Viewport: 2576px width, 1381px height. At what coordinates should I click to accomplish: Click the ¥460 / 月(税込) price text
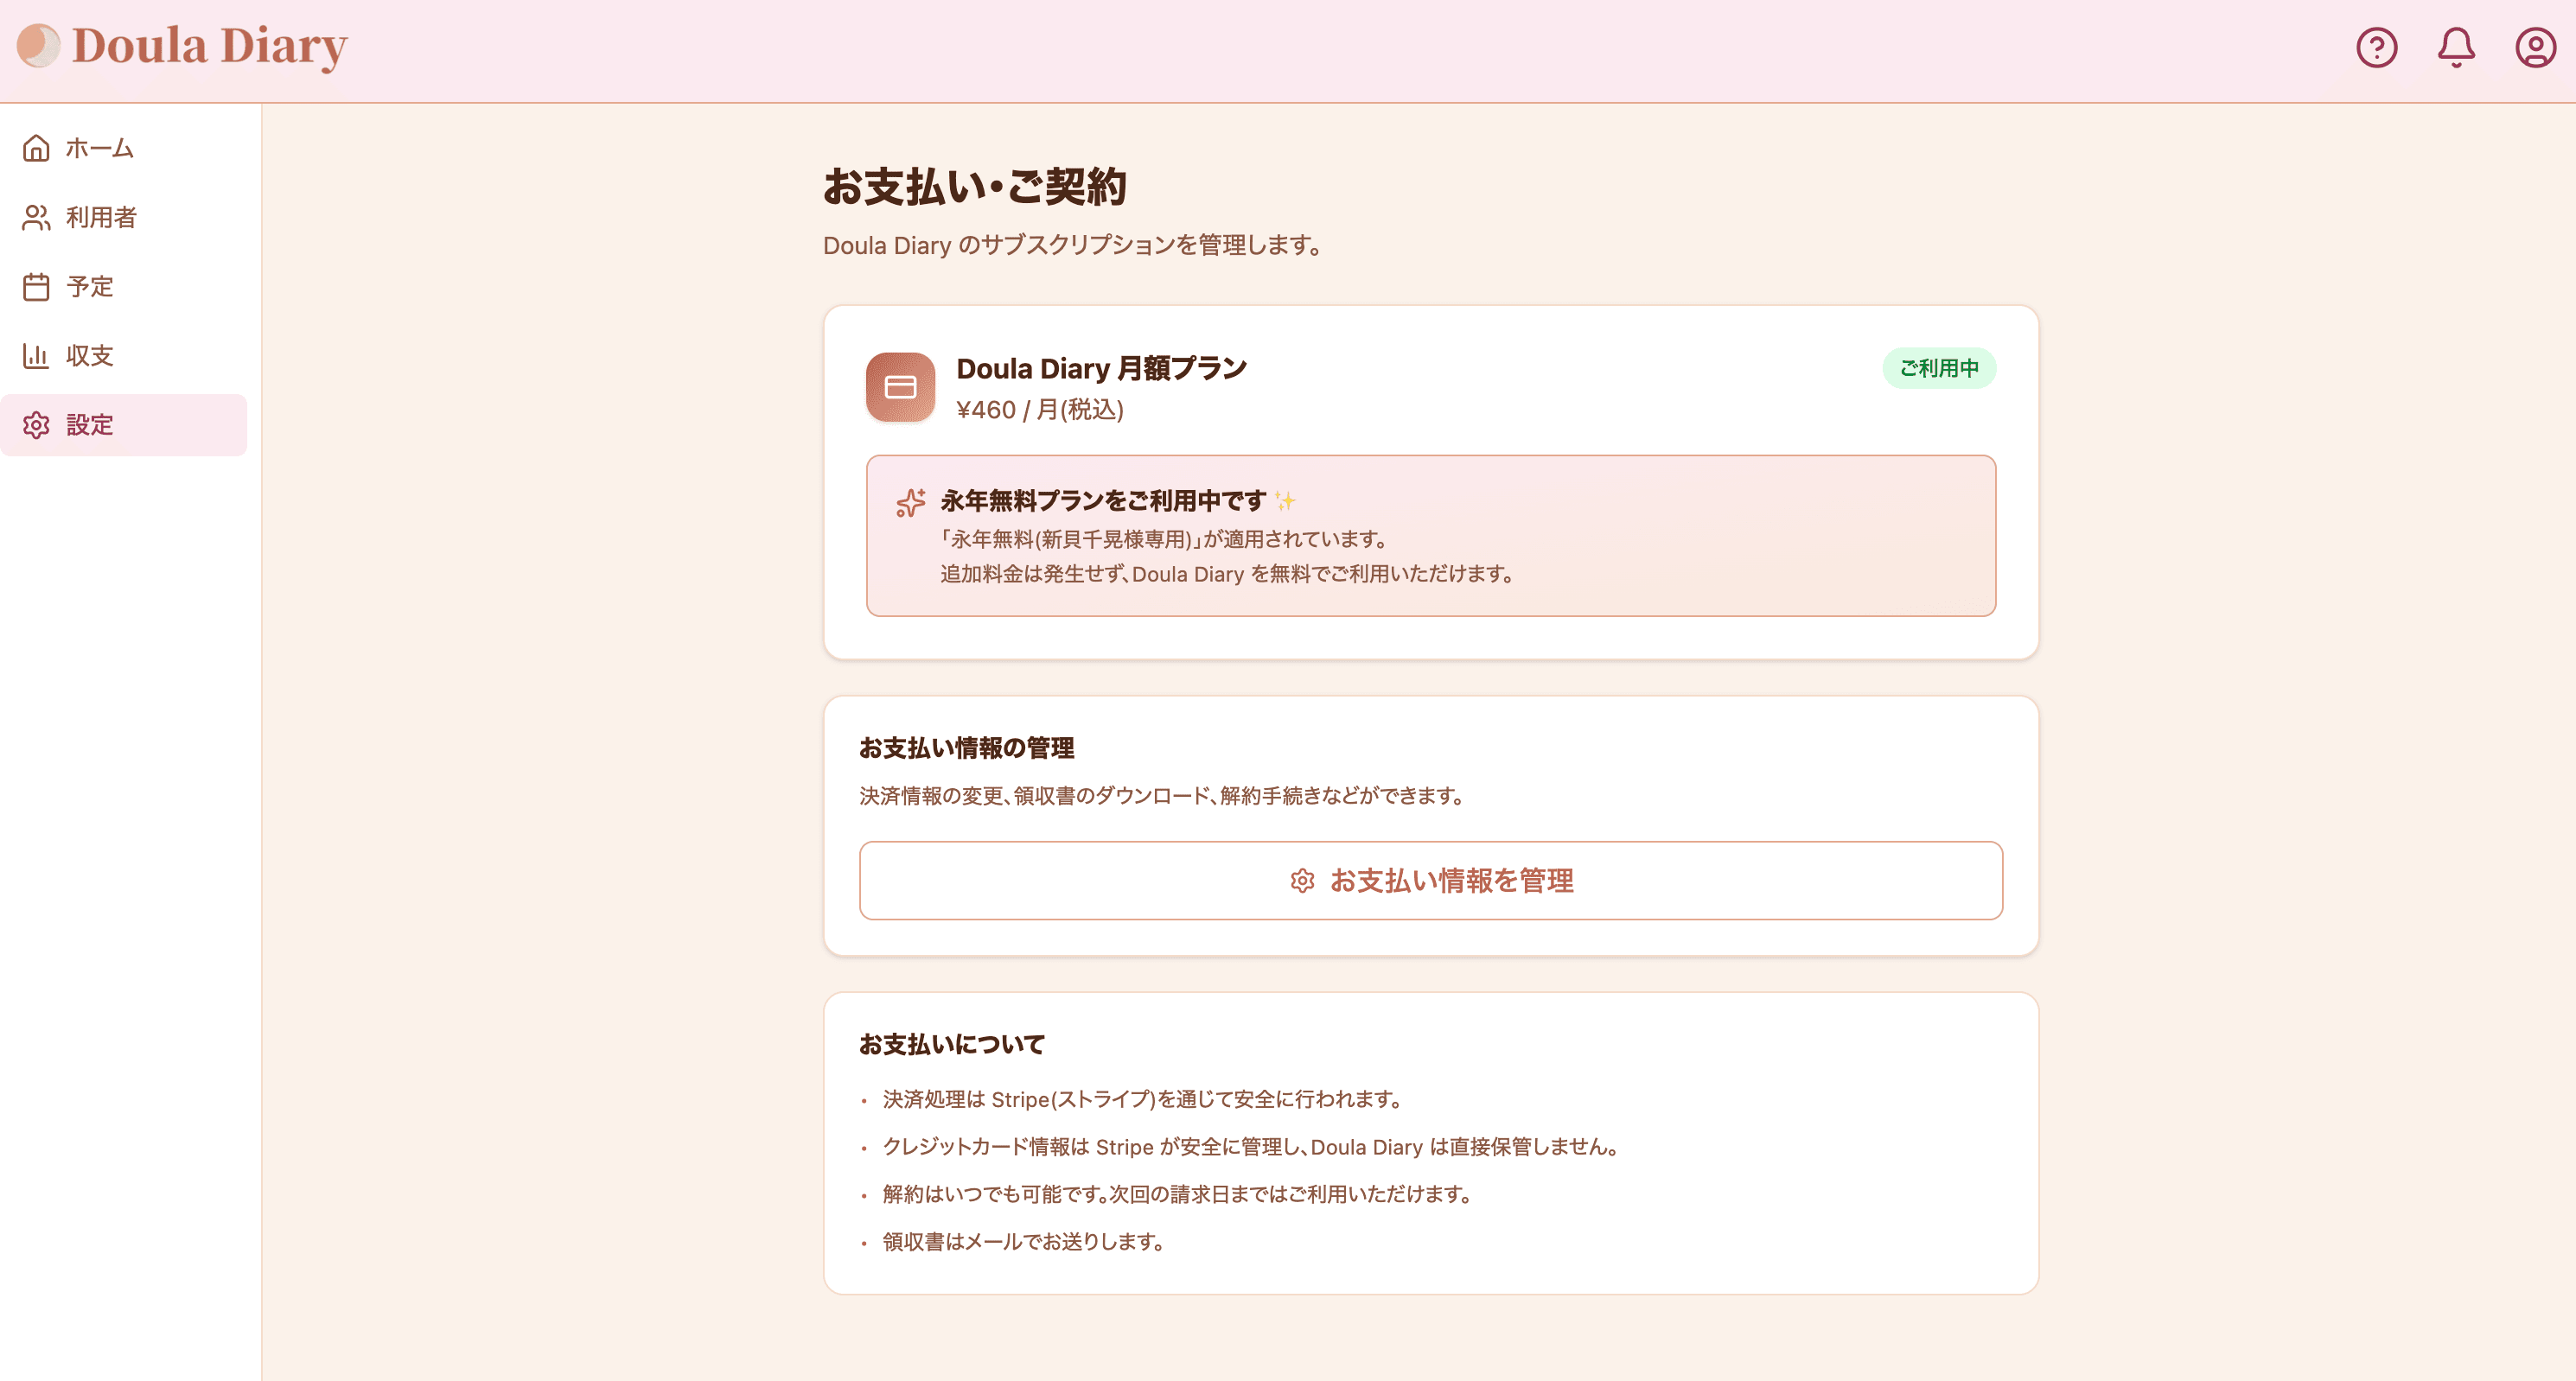pyautogui.click(x=1040, y=410)
